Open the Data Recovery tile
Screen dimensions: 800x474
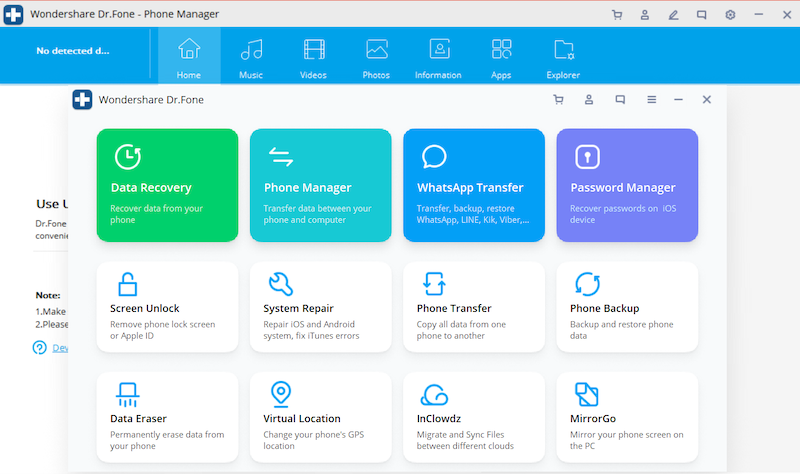click(167, 185)
